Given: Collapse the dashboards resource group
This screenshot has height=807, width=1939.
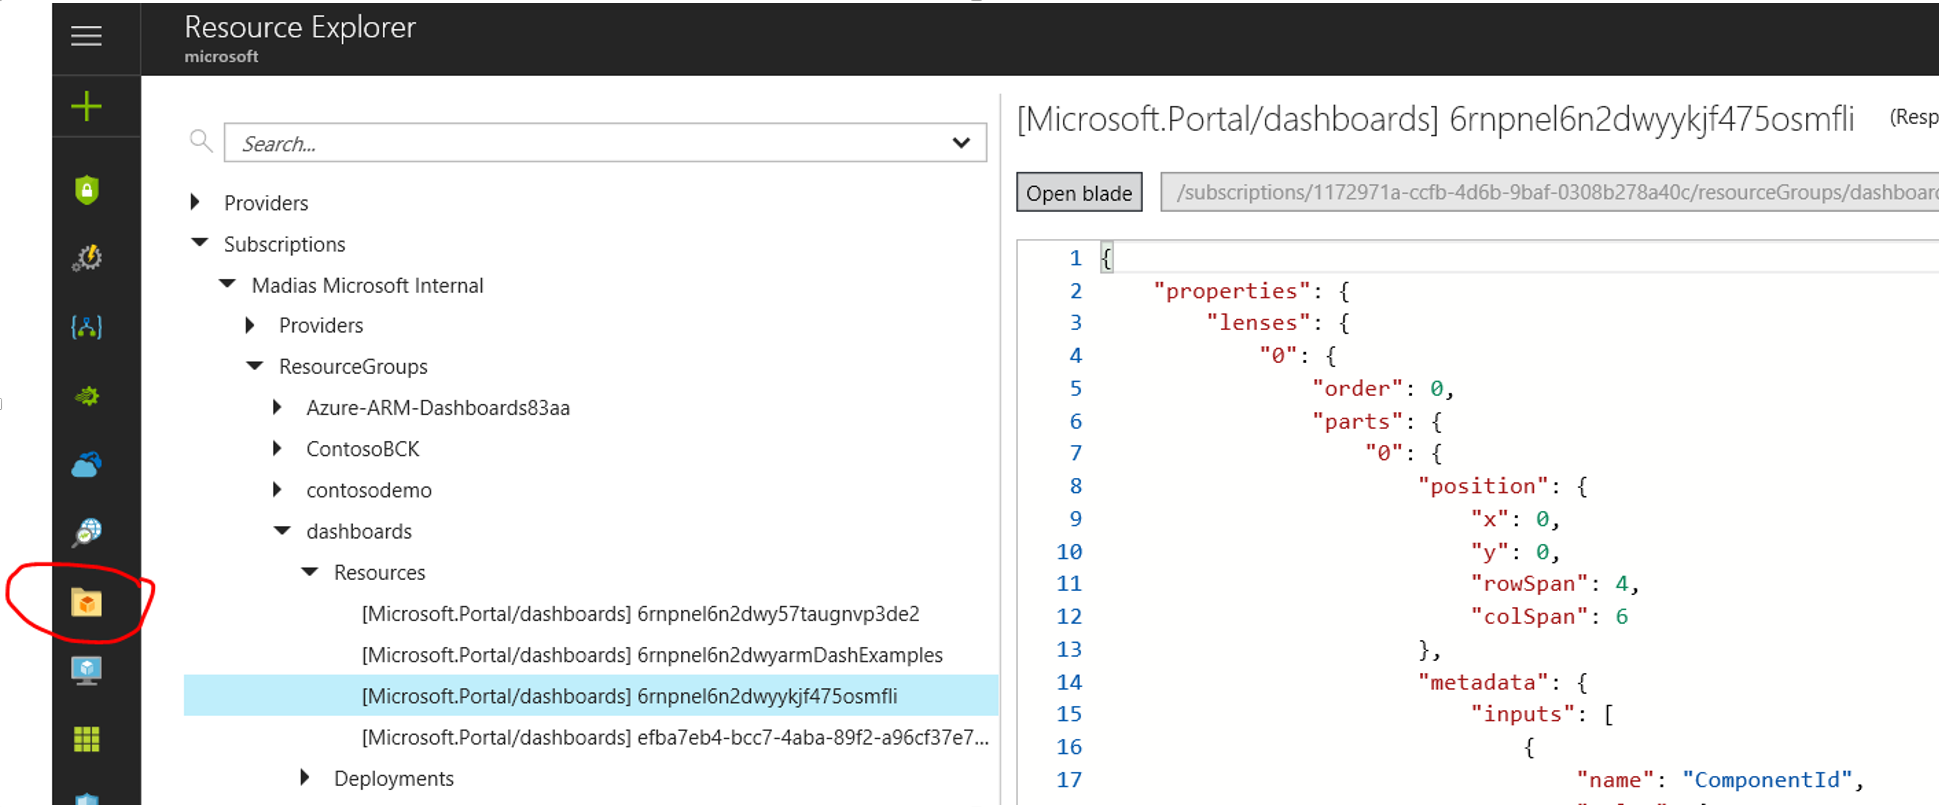Looking at the screenshot, I should click(282, 530).
